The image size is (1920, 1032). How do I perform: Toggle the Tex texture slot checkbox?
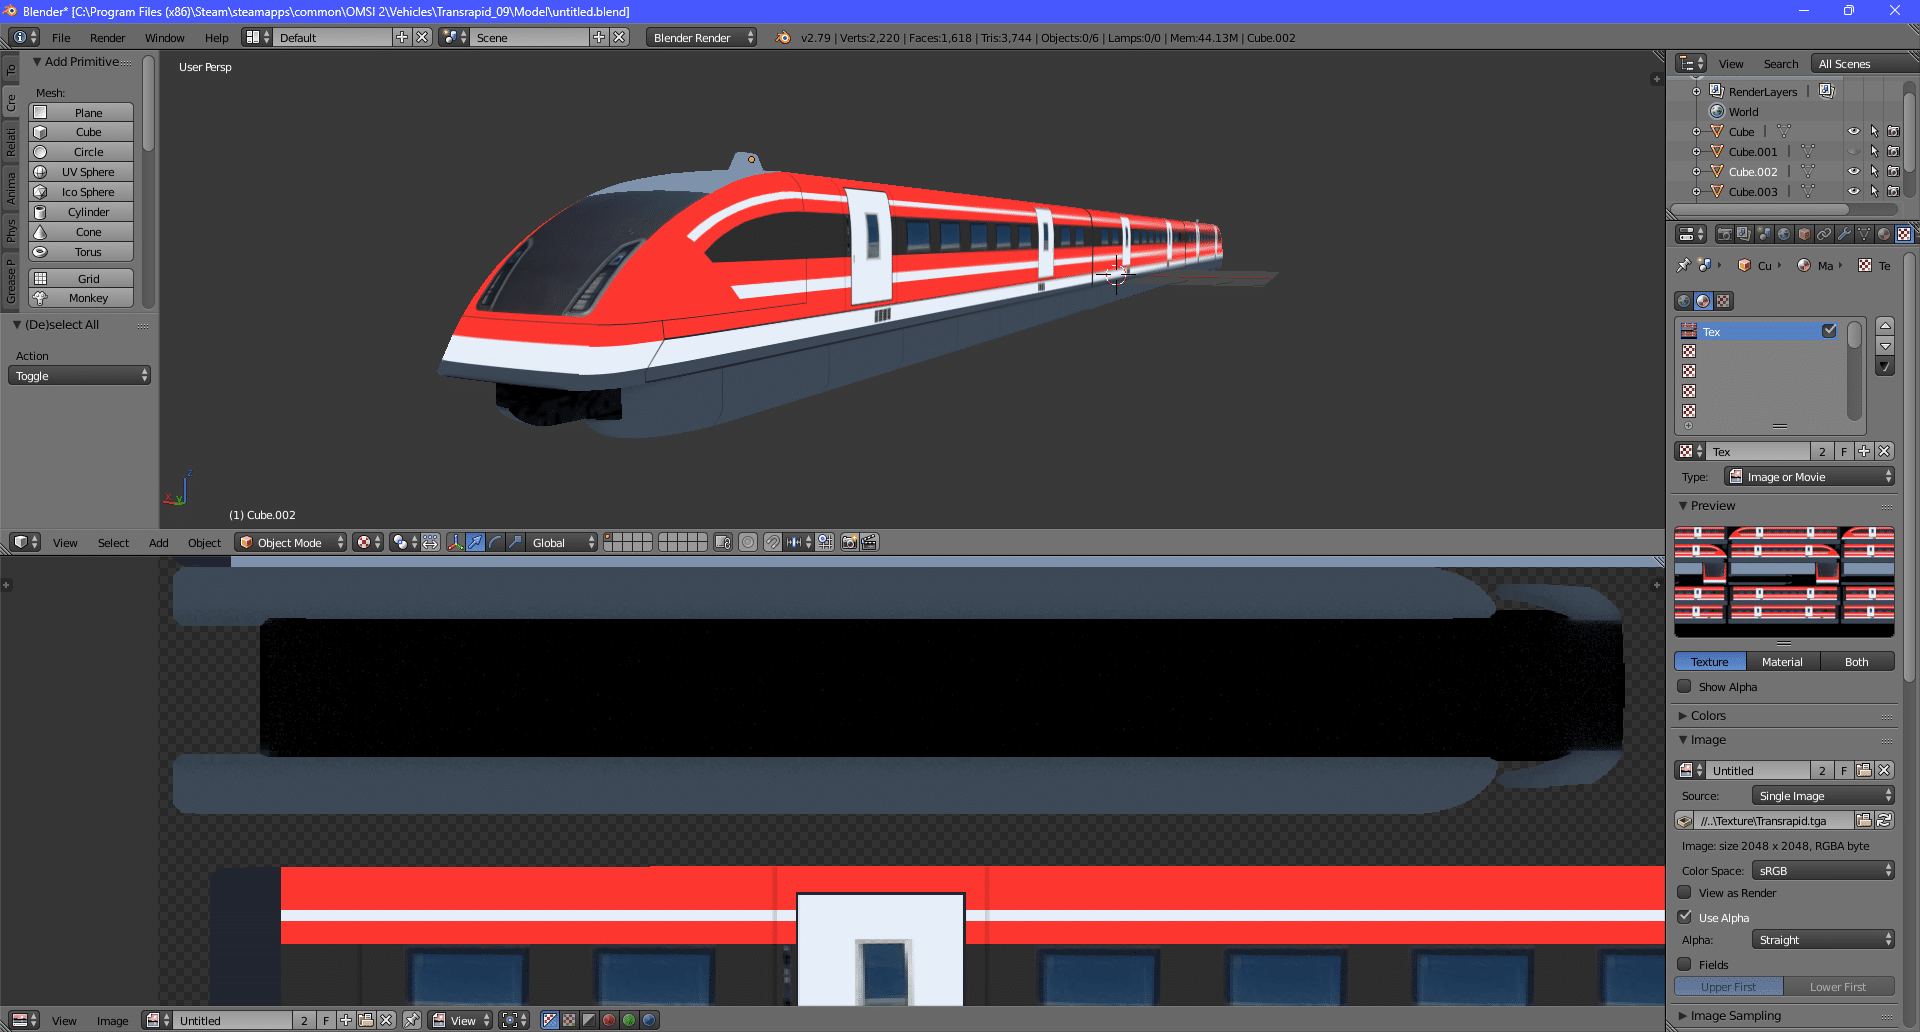tap(1829, 331)
